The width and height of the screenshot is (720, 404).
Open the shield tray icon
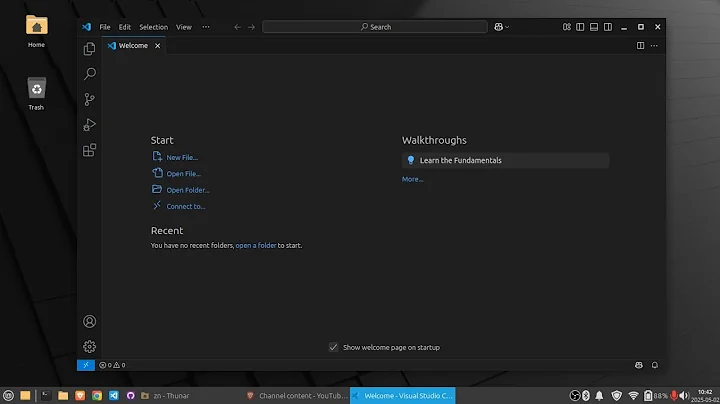617,395
